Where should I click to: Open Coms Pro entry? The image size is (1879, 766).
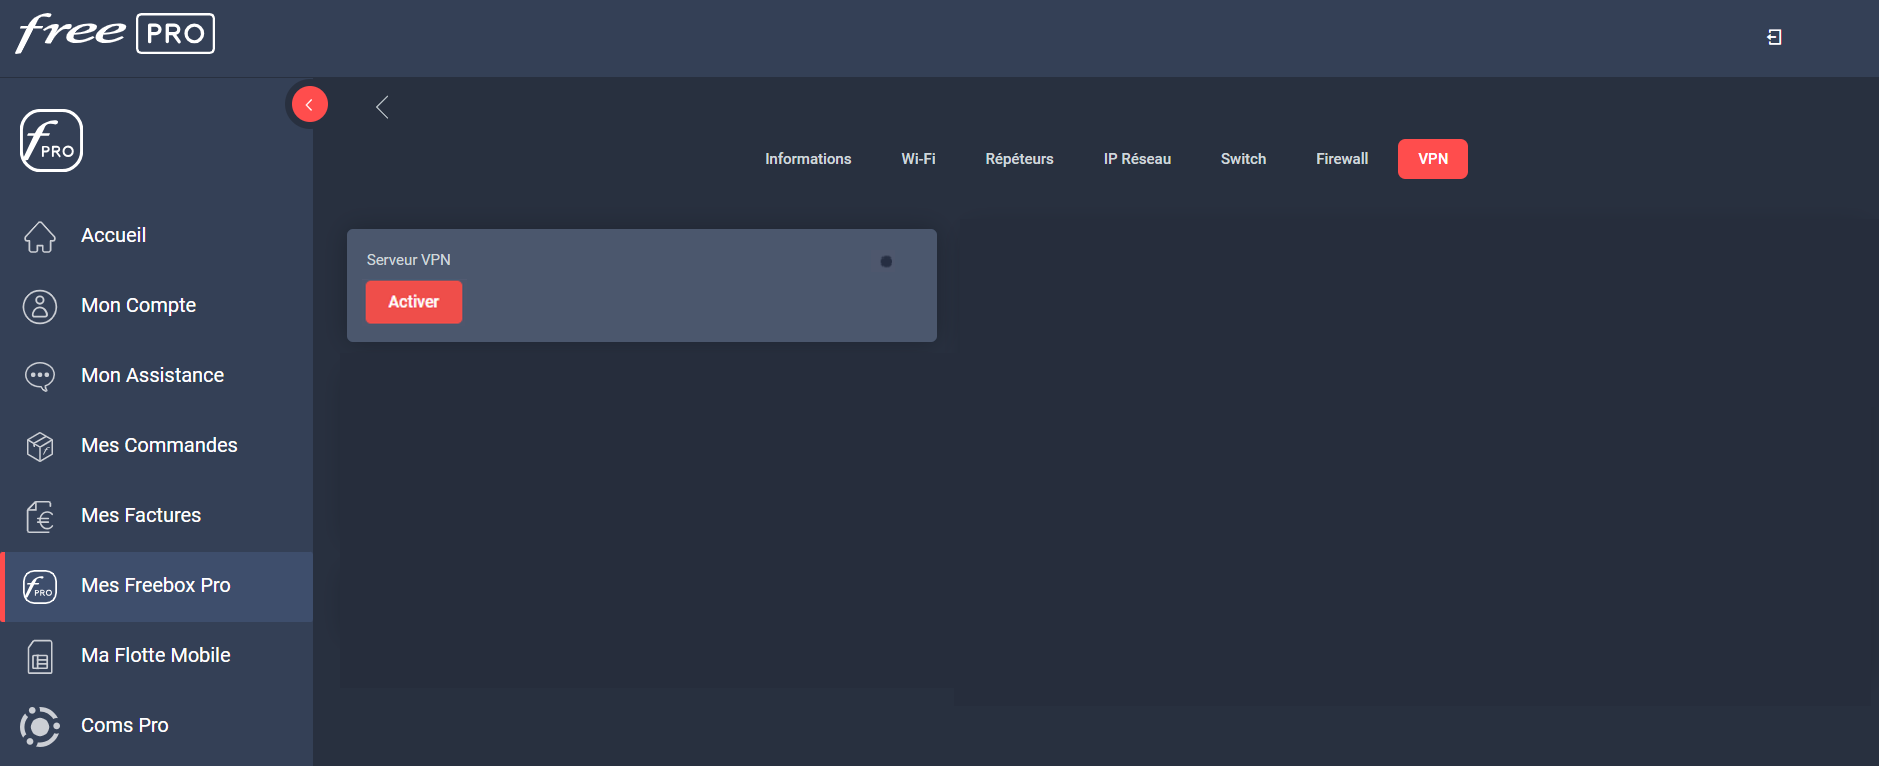tap(124, 725)
